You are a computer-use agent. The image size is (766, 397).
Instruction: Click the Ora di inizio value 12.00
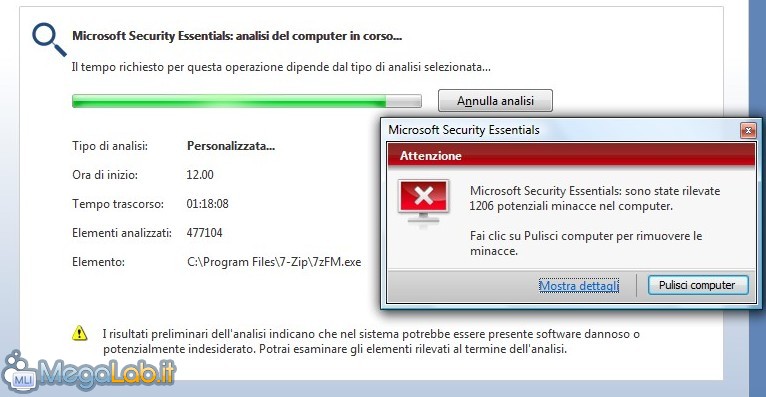click(200, 175)
